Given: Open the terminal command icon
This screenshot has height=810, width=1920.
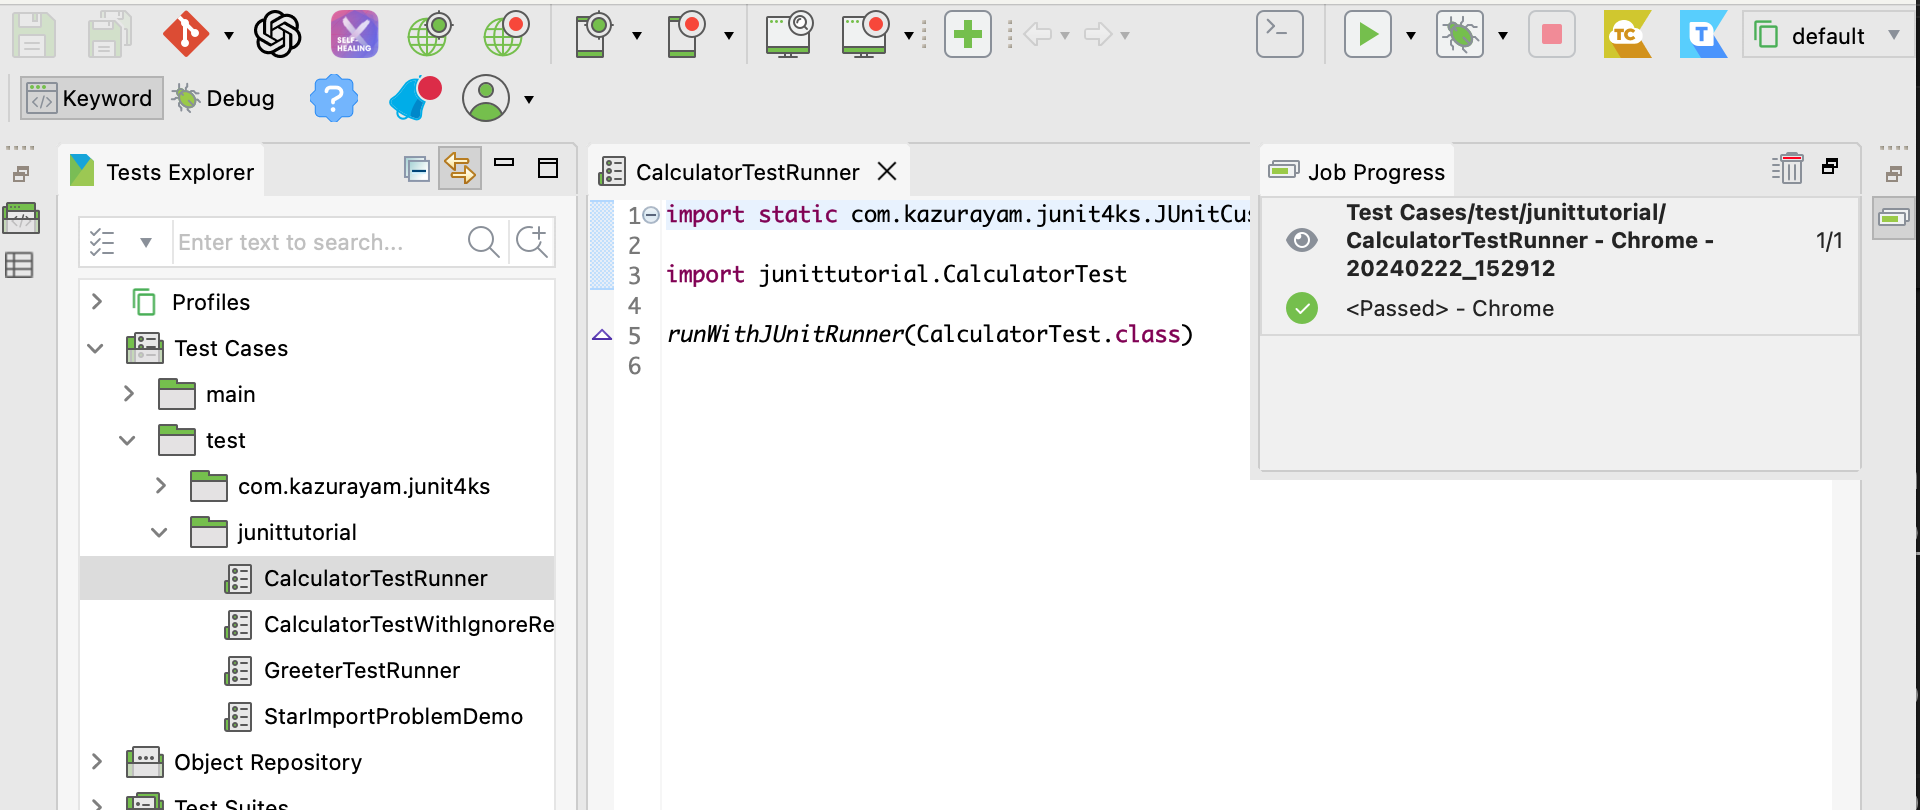Looking at the screenshot, I should coord(1280,34).
